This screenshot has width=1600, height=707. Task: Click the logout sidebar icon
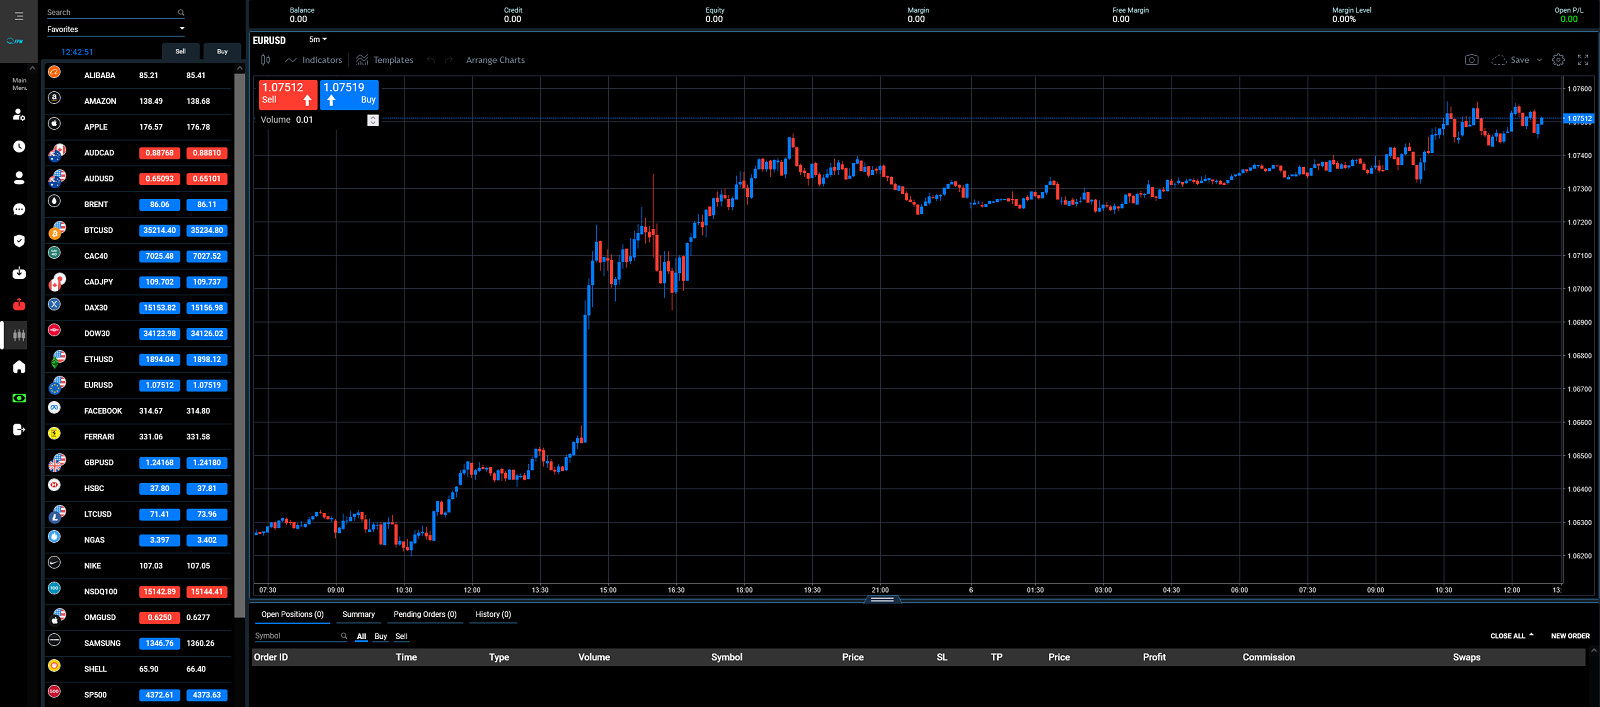19,430
